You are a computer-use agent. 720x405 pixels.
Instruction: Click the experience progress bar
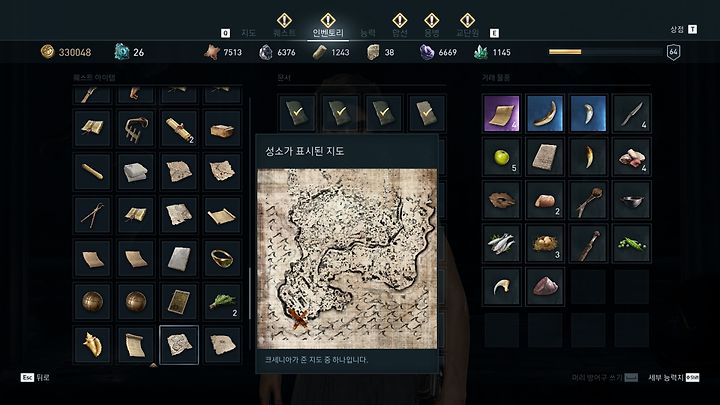(x=605, y=52)
